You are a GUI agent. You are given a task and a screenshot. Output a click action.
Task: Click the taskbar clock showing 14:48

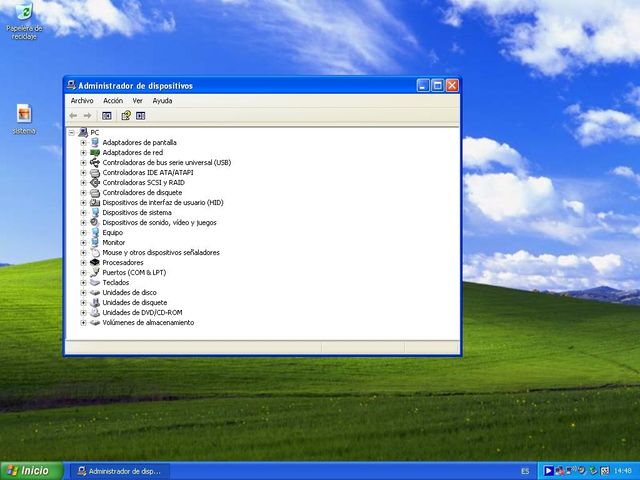pyautogui.click(x=622, y=471)
